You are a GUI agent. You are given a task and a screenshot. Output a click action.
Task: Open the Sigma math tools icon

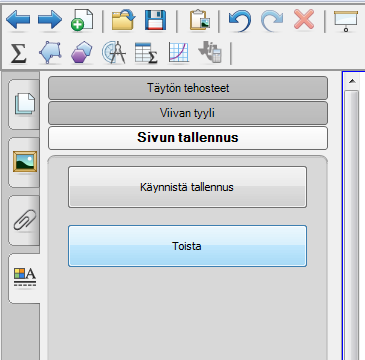coord(18,53)
